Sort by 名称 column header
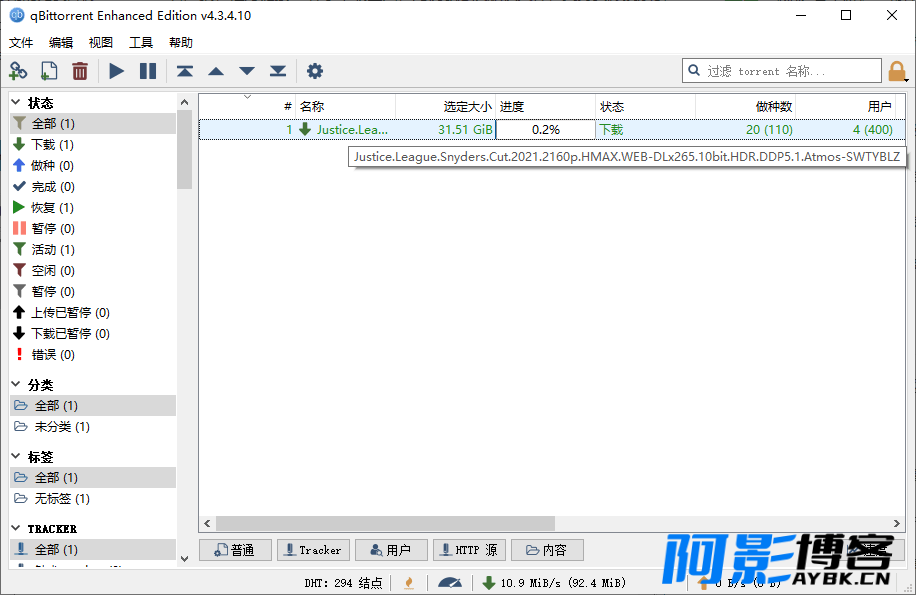Image resolution: width=916 pixels, height=595 pixels. click(345, 106)
